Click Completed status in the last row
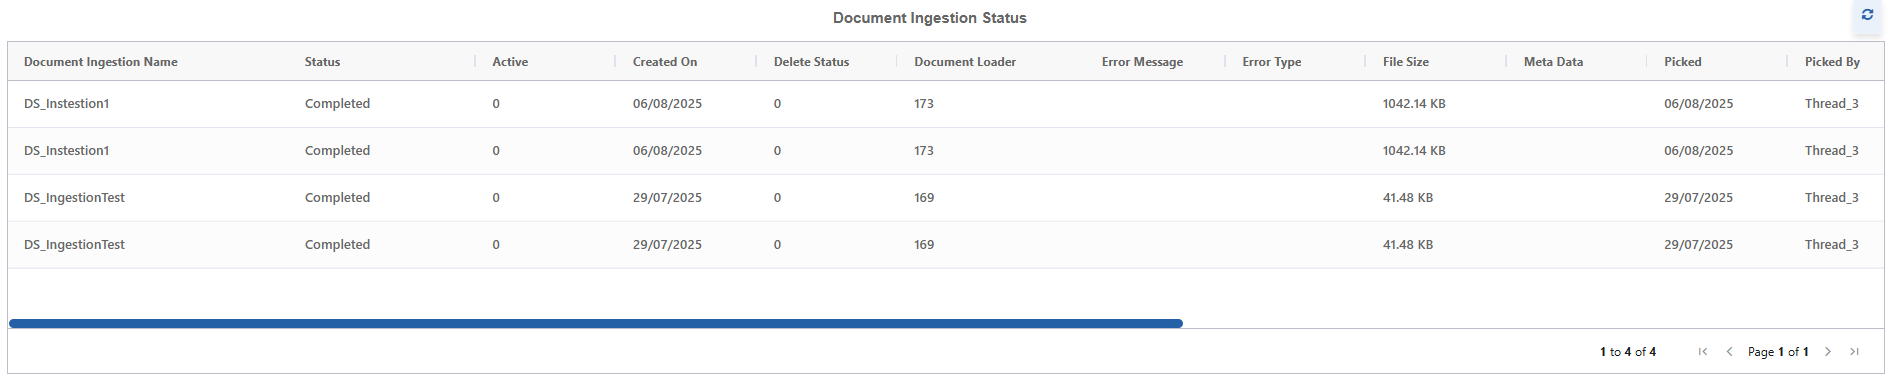This screenshot has height=380, width=1890. (337, 245)
